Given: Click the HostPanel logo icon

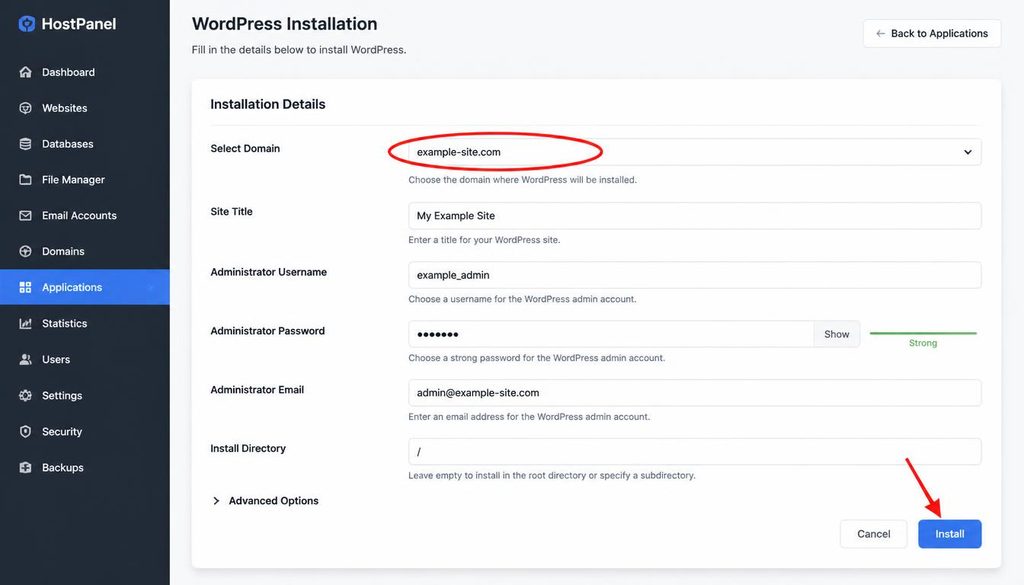Looking at the screenshot, I should 27,24.
